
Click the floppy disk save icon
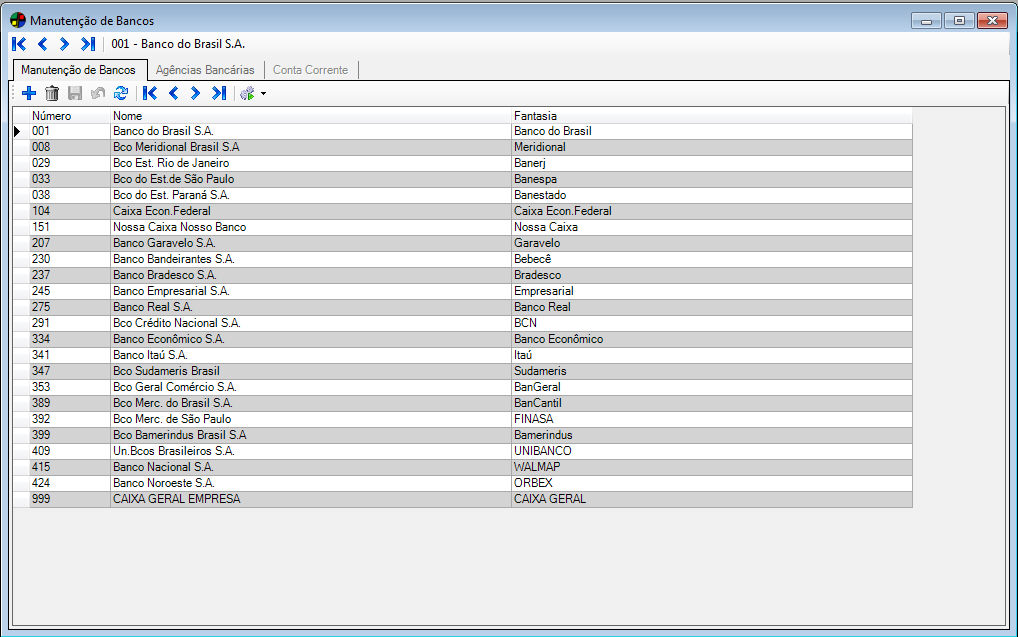pyautogui.click(x=75, y=93)
